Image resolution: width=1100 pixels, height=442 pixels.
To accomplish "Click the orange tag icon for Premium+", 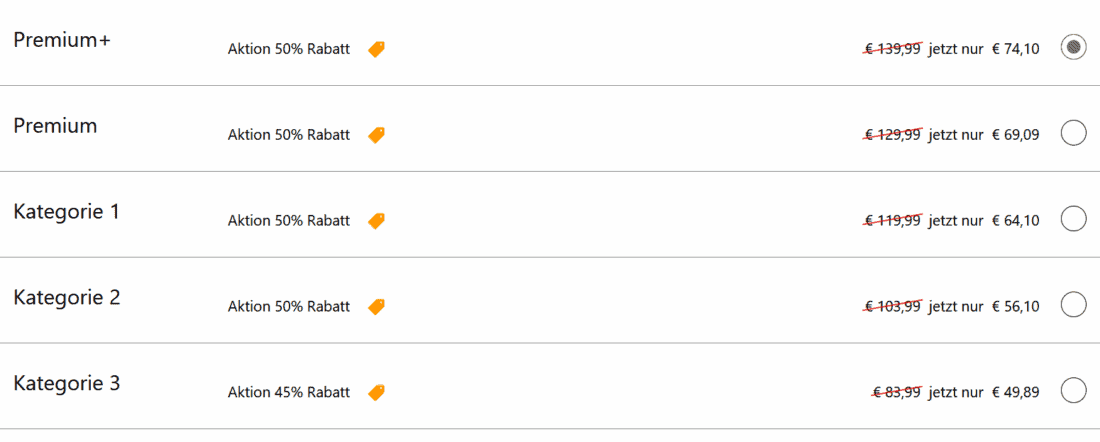I will pyautogui.click(x=376, y=49).
